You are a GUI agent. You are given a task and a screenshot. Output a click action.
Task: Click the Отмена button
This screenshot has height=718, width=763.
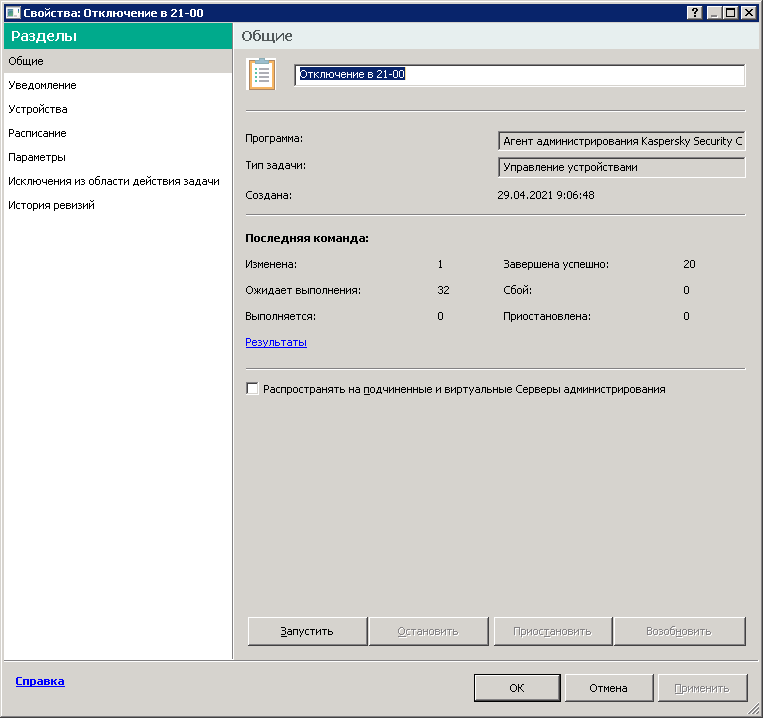[608, 688]
